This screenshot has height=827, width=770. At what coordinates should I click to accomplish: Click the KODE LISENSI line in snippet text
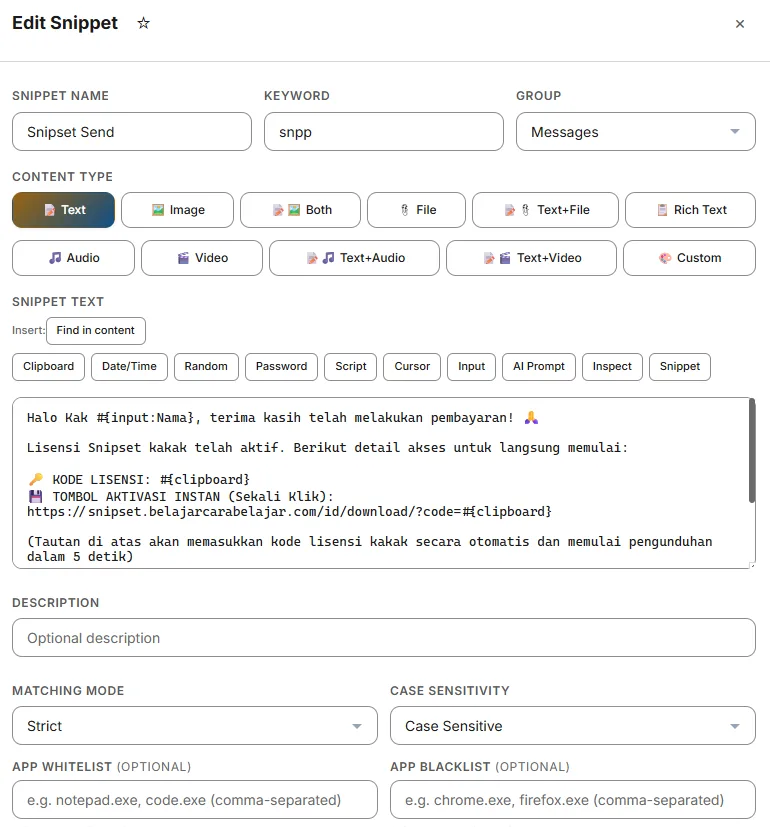click(x=138, y=479)
